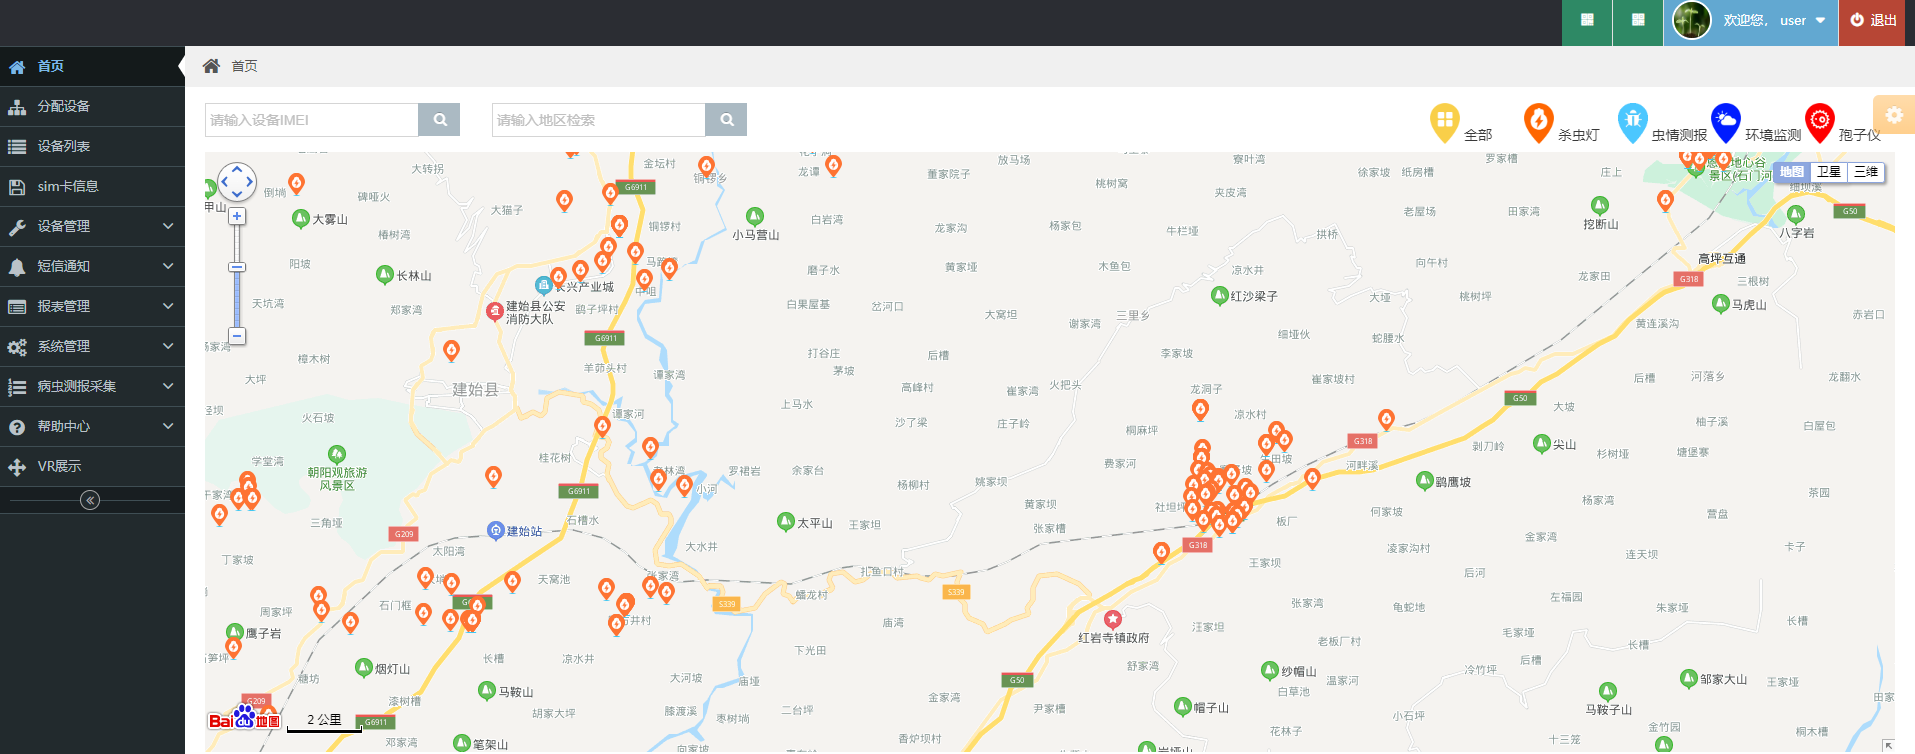Click the 退出 logout button

[1874, 21]
